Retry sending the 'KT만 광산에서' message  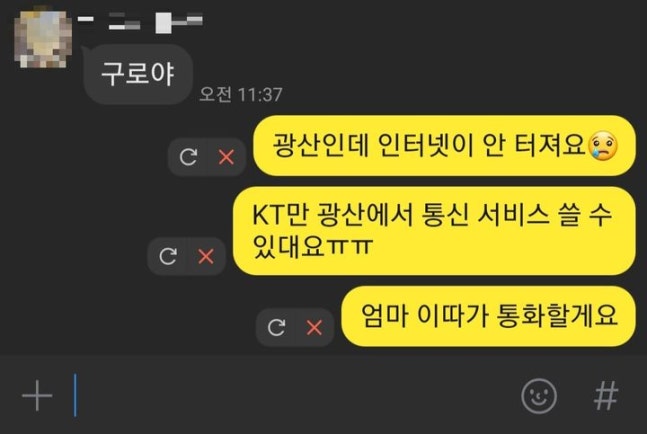(x=168, y=257)
